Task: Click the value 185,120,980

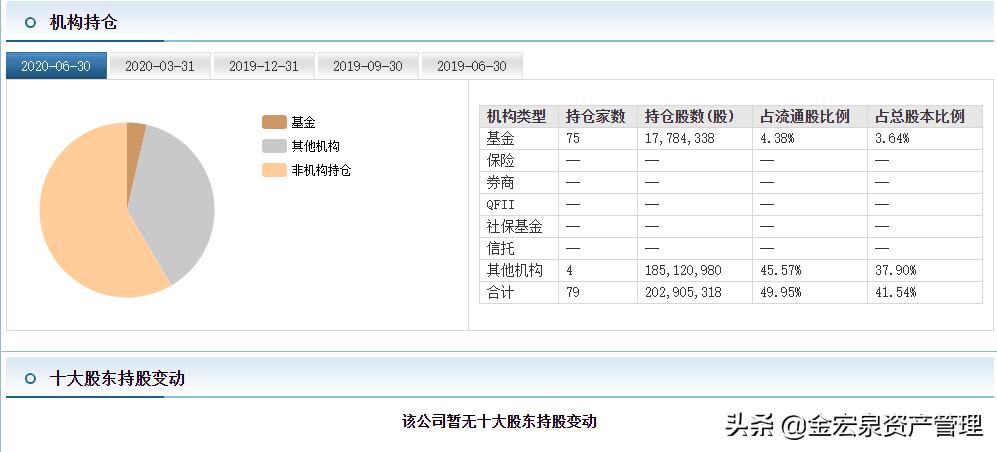Action: [683, 270]
